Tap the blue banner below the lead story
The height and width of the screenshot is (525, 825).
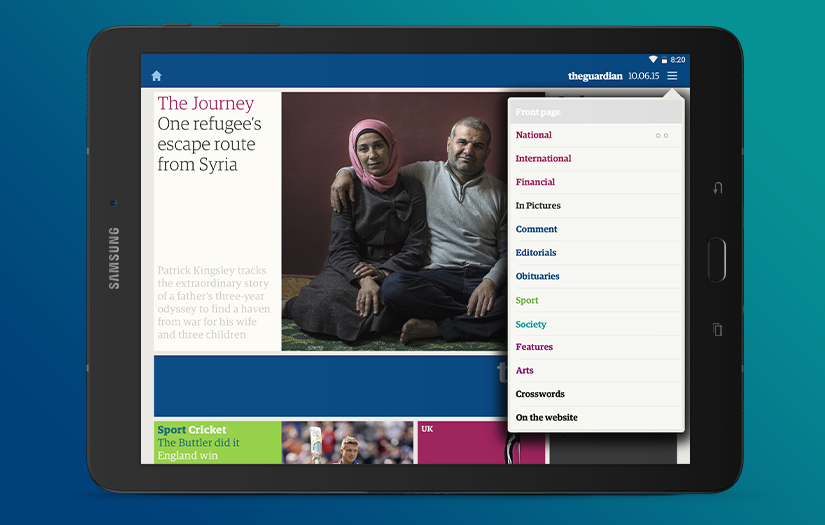pyautogui.click(x=330, y=386)
